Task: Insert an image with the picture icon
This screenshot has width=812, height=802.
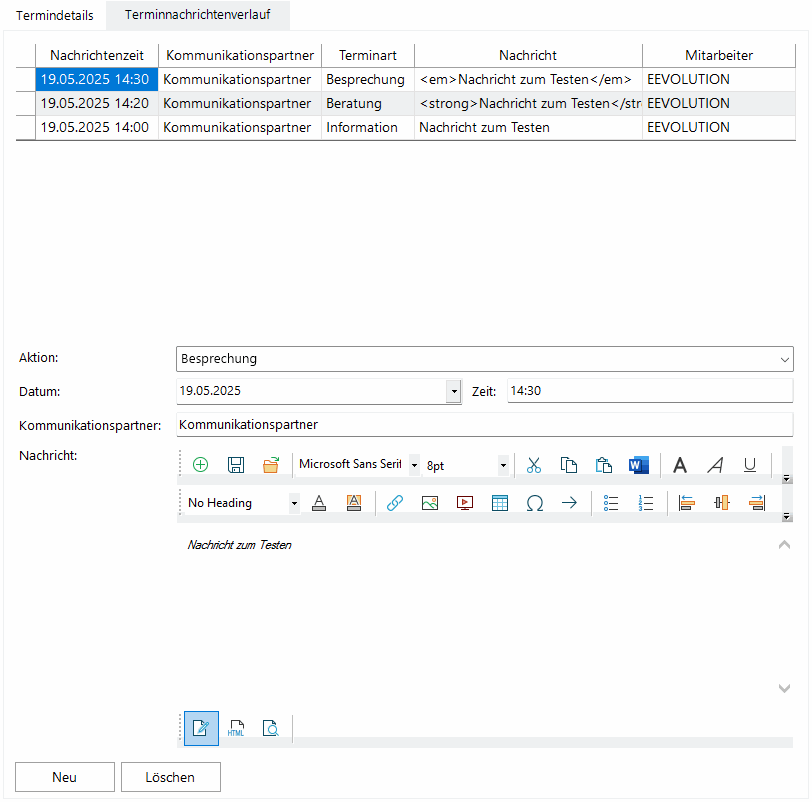Action: (430, 502)
